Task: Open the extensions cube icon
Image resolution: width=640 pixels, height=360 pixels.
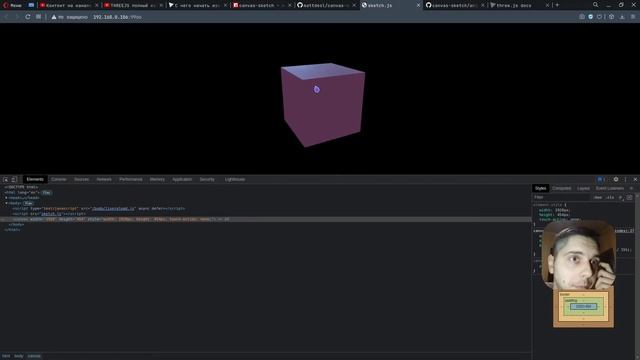Action: click(611, 17)
